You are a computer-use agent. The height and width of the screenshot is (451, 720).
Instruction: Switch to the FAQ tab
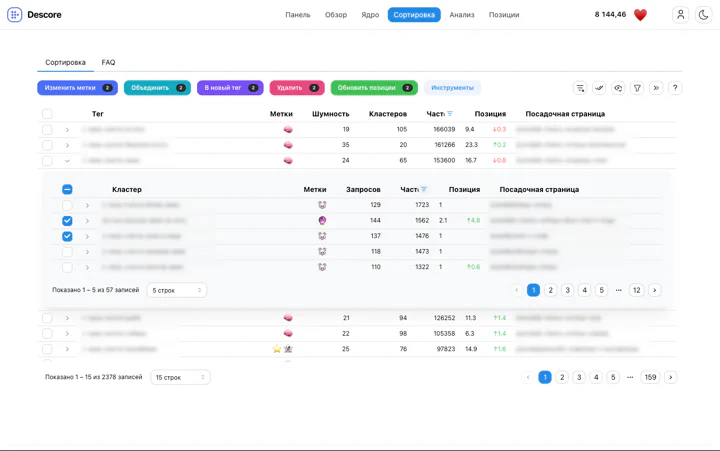pyautogui.click(x=108, y=62)
